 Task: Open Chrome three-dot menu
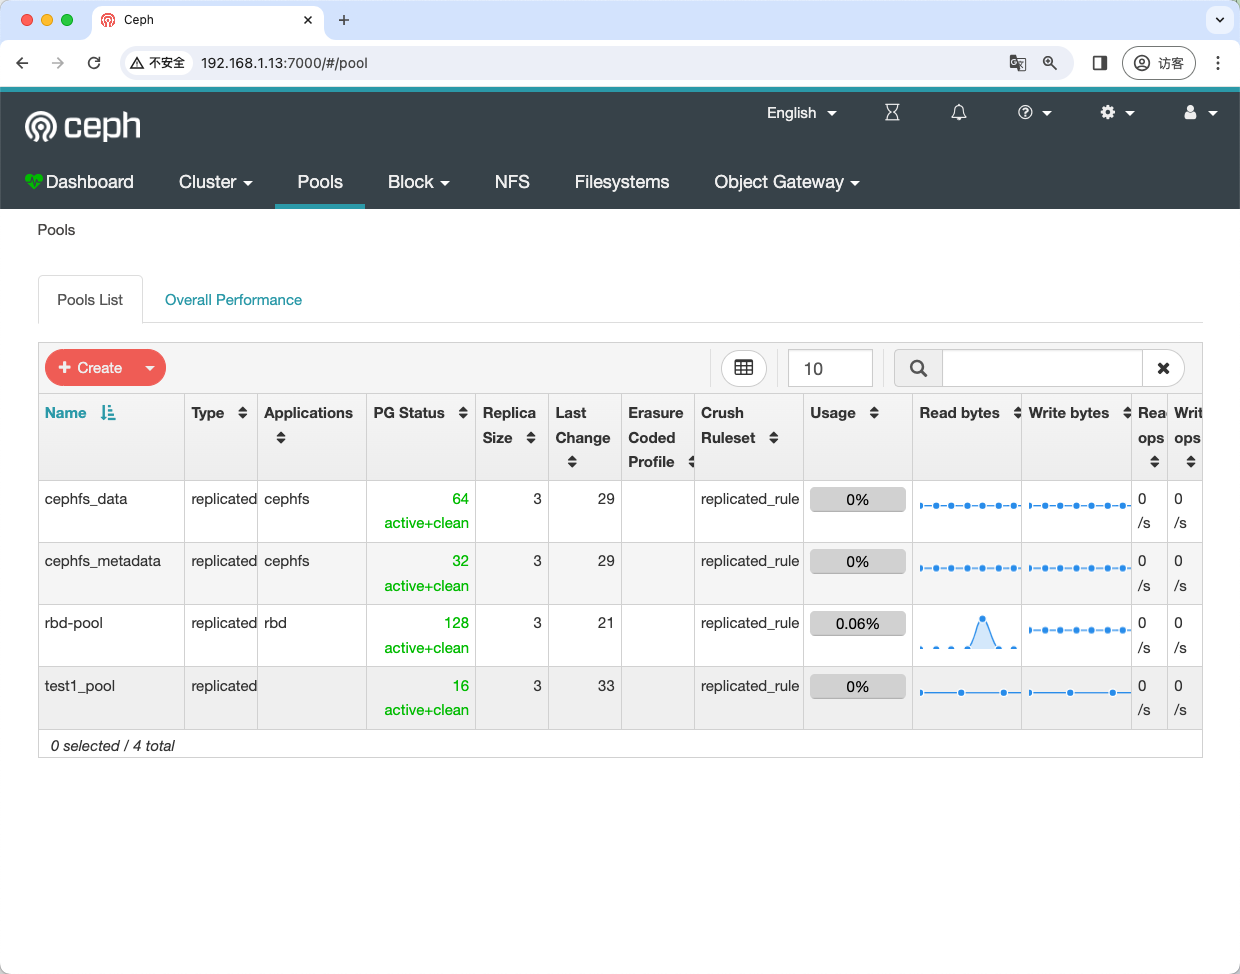(1218, 63)
